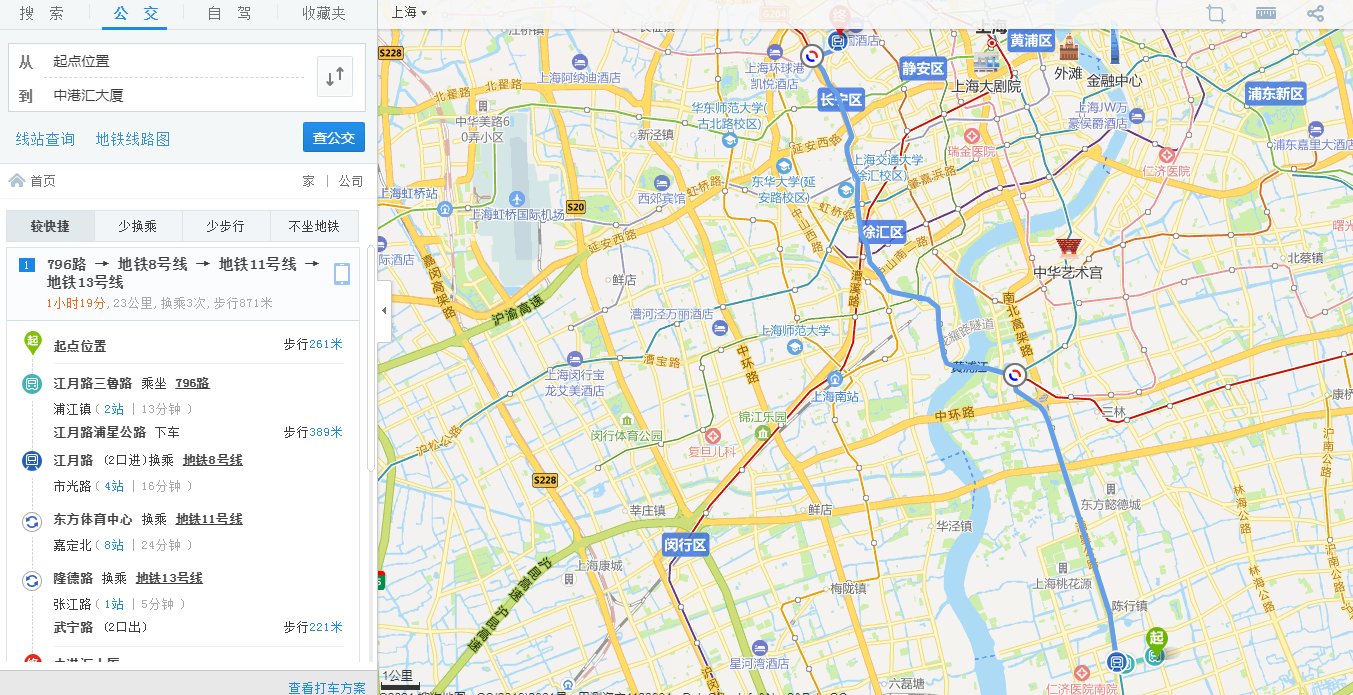Click the home icon next to 首页
The width and height of the screenshot is (1353, 695).
16,181
